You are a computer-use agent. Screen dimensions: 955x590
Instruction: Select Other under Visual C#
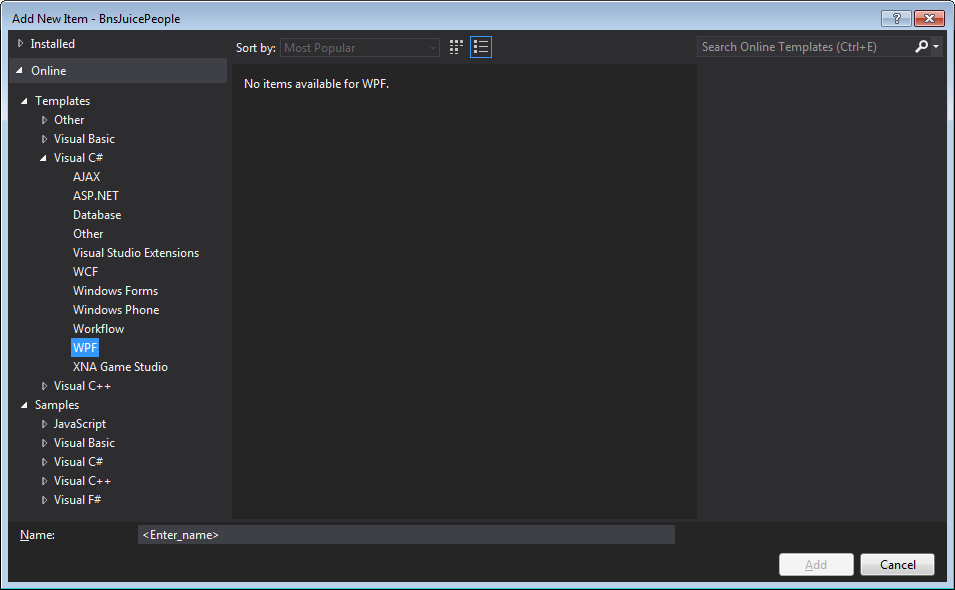[88, 234]
